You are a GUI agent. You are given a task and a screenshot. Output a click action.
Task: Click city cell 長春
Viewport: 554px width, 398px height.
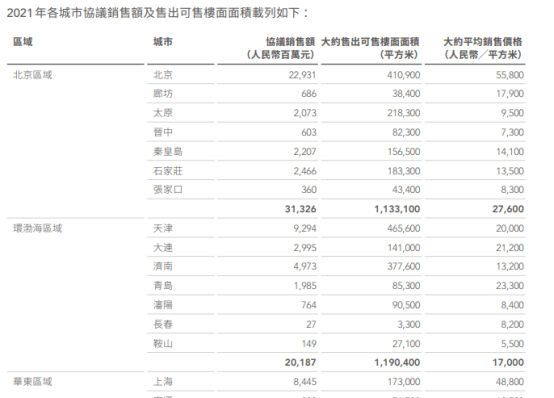coord(163,324)
